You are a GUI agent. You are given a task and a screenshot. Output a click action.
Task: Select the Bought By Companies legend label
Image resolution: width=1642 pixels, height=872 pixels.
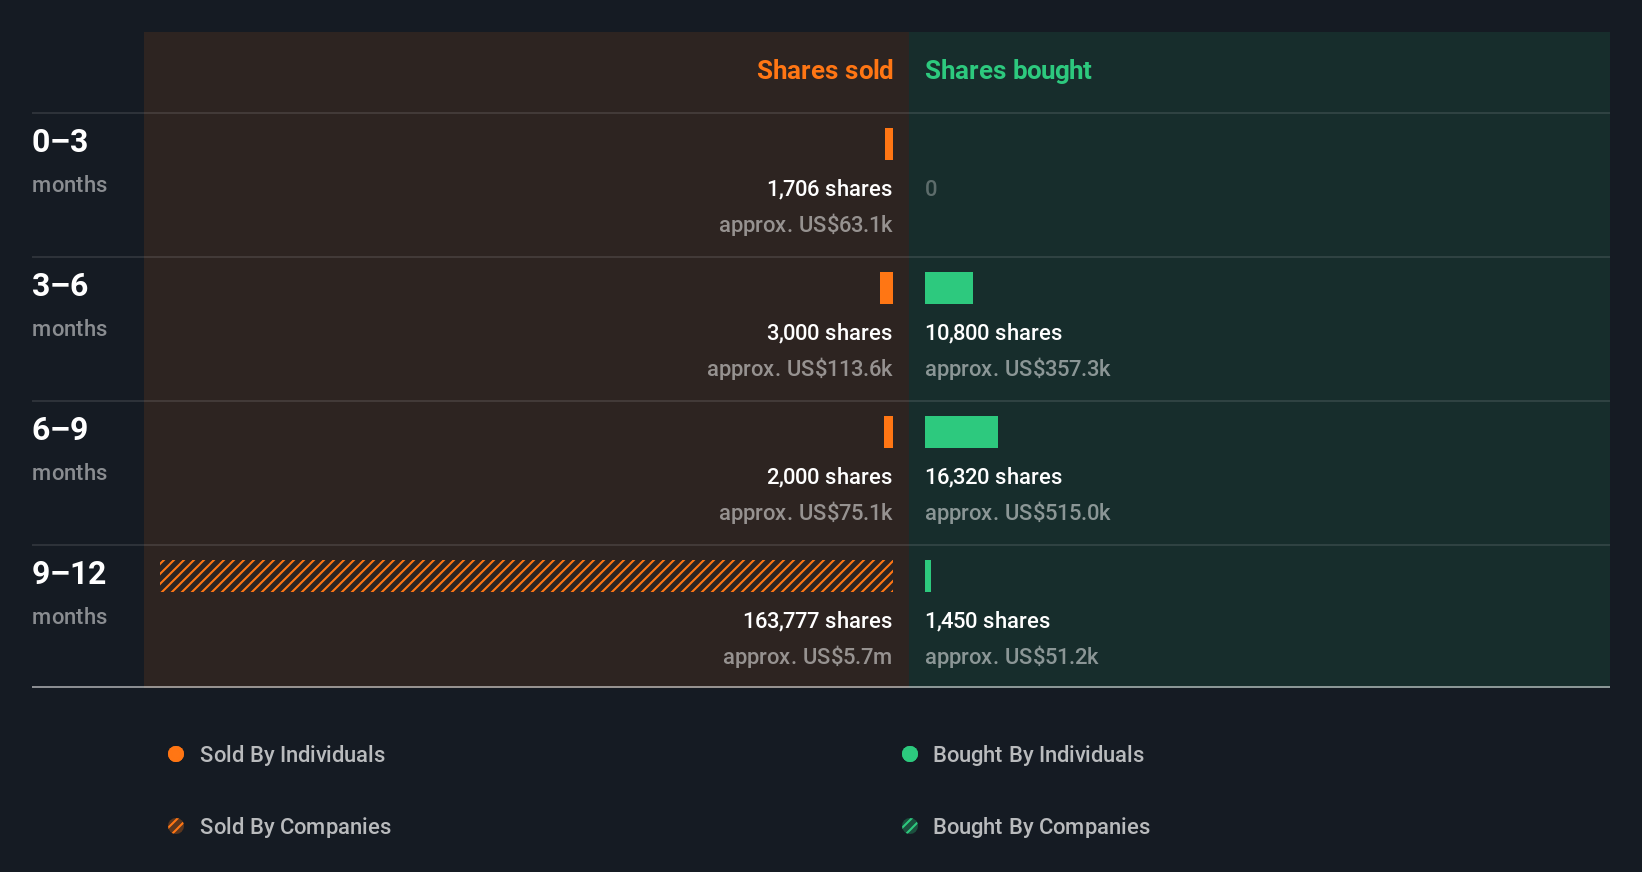pos(1041,827)
